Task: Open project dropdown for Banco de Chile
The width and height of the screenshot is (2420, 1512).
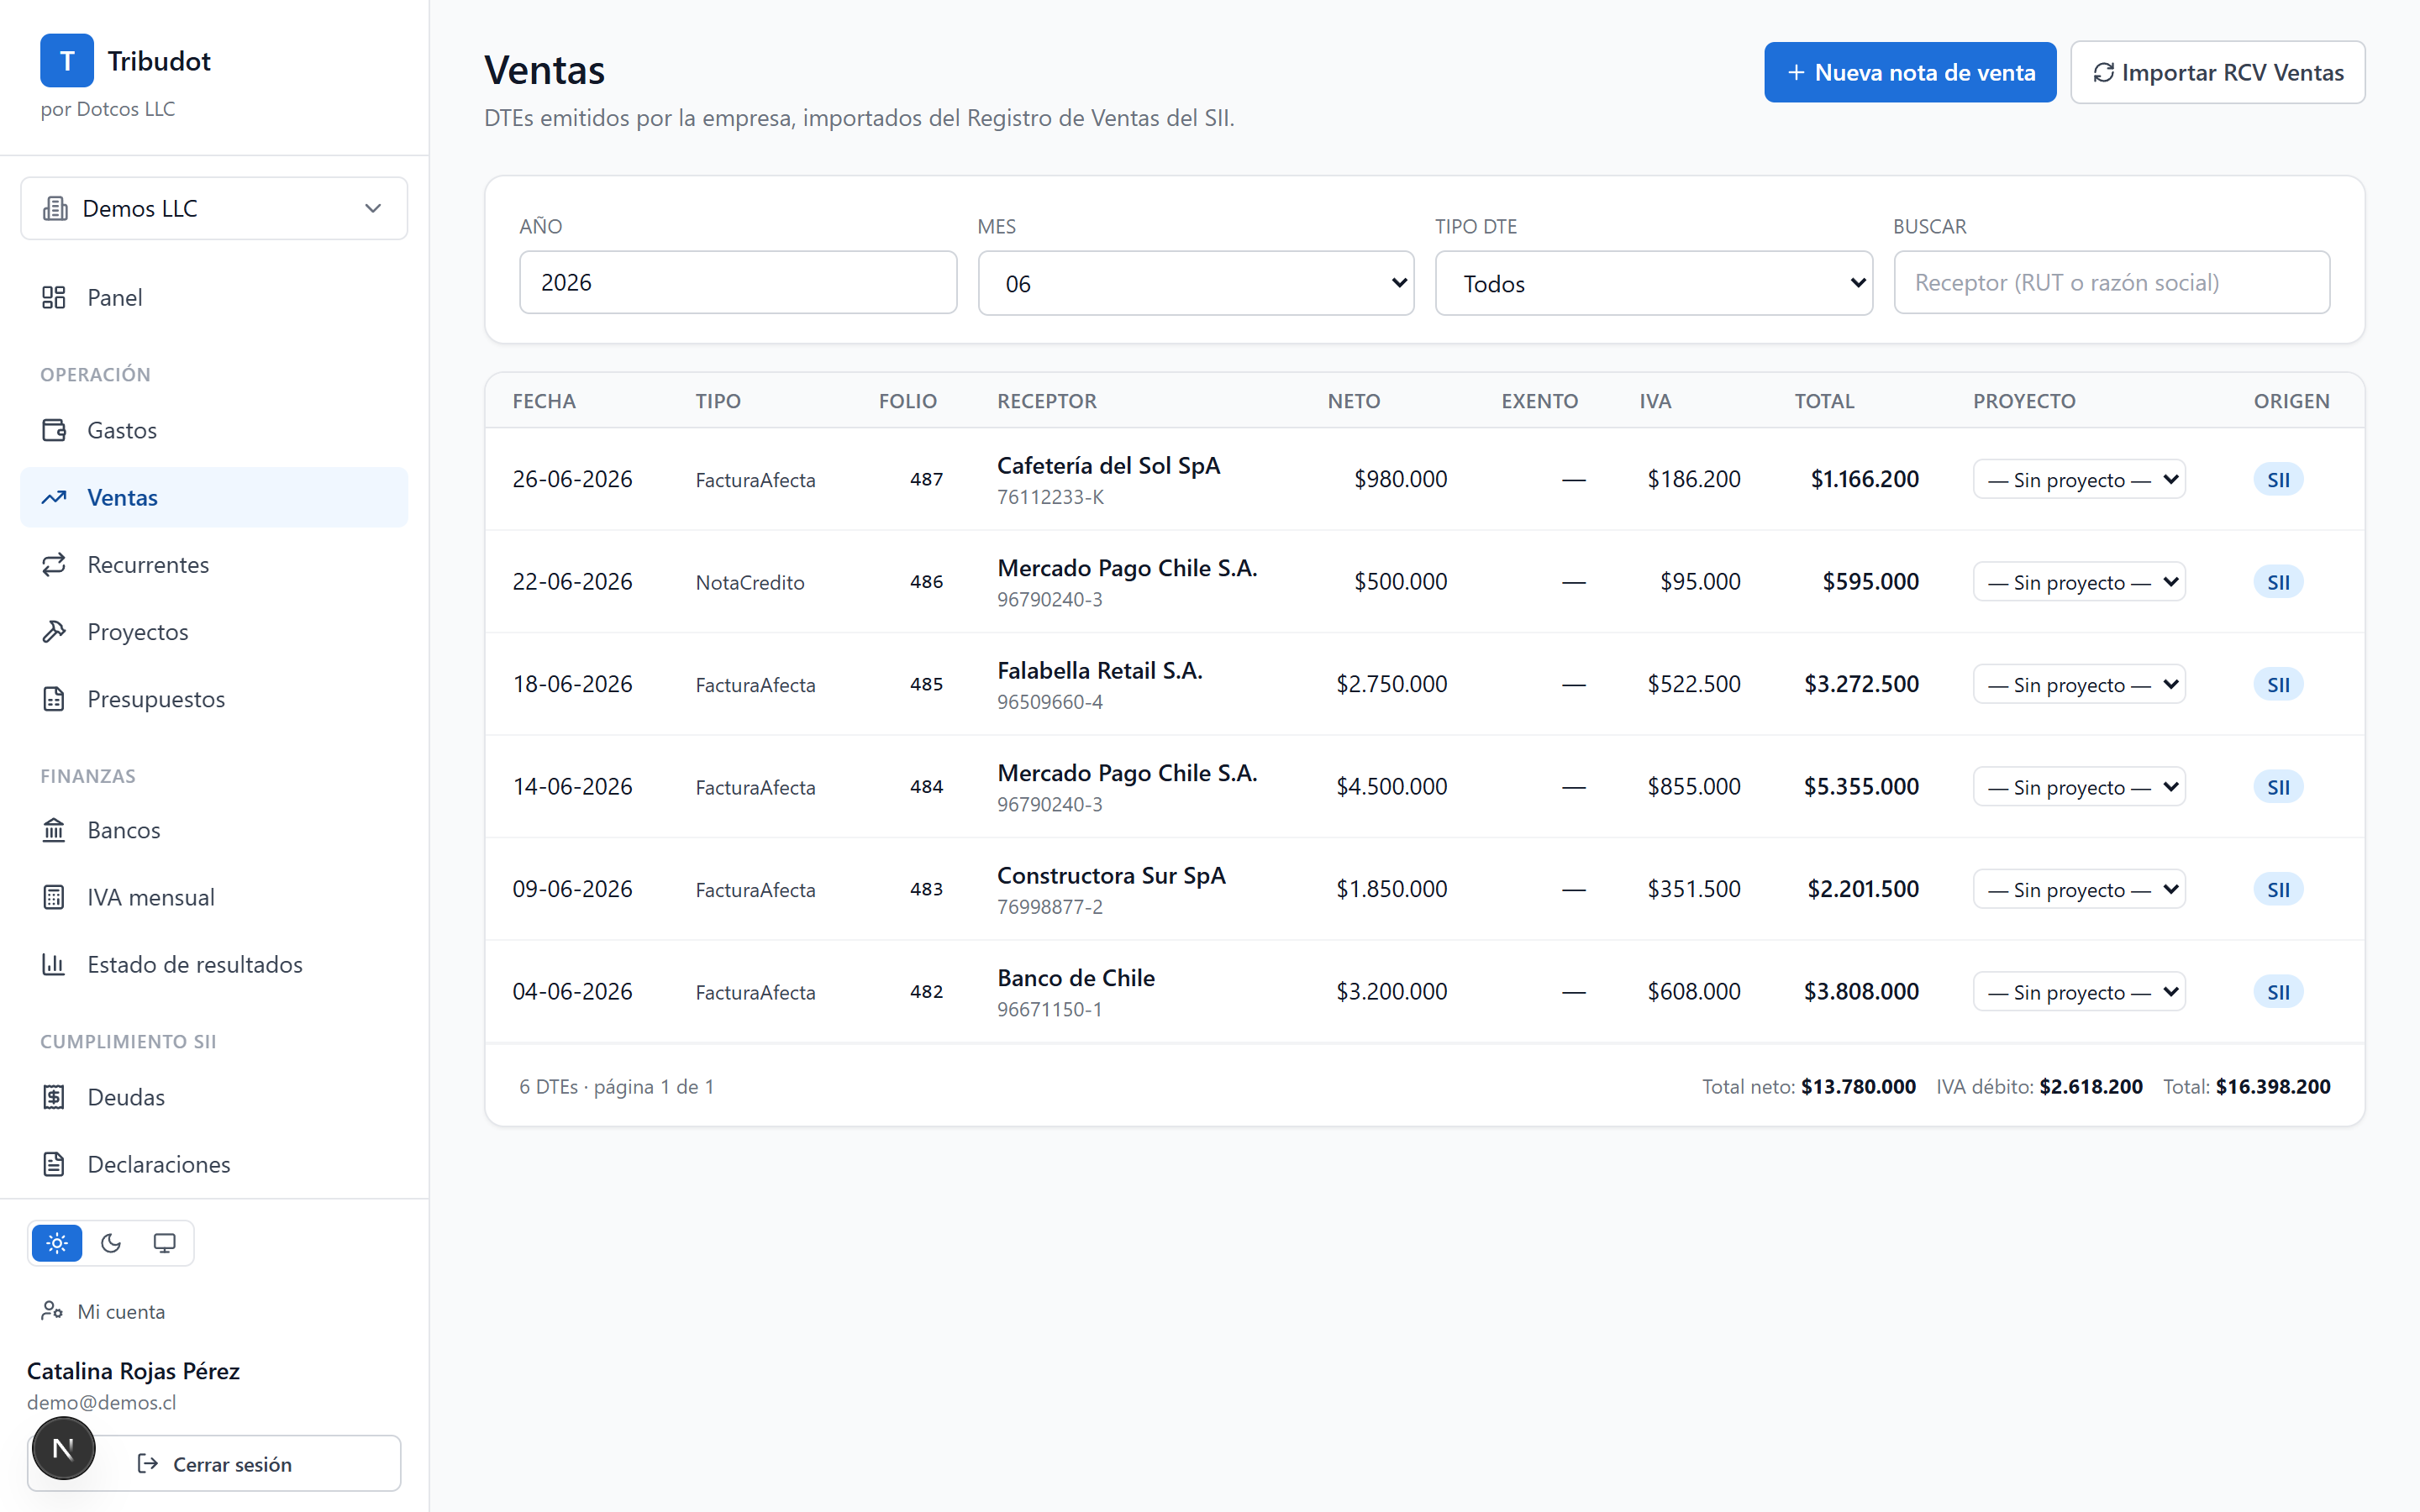Action: coord(2079,992)
